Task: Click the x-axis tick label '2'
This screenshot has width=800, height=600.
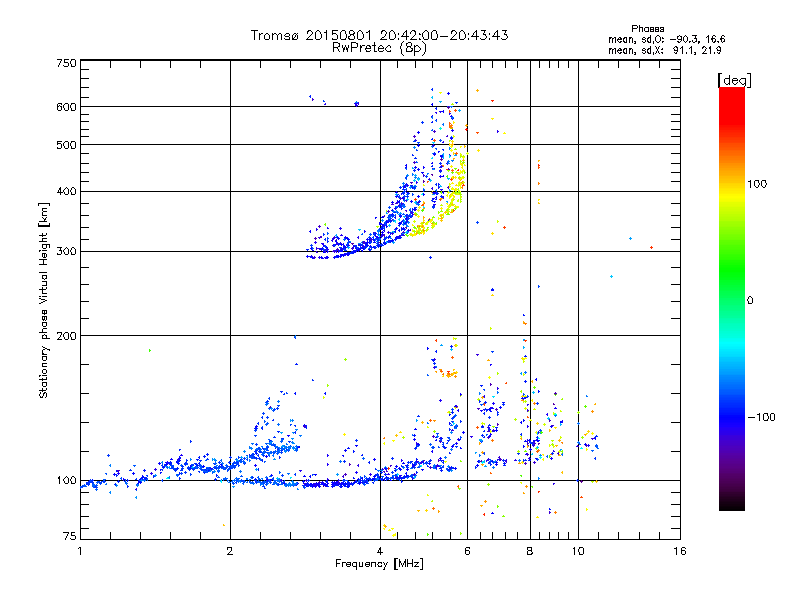Action: [x=230, y=551]
